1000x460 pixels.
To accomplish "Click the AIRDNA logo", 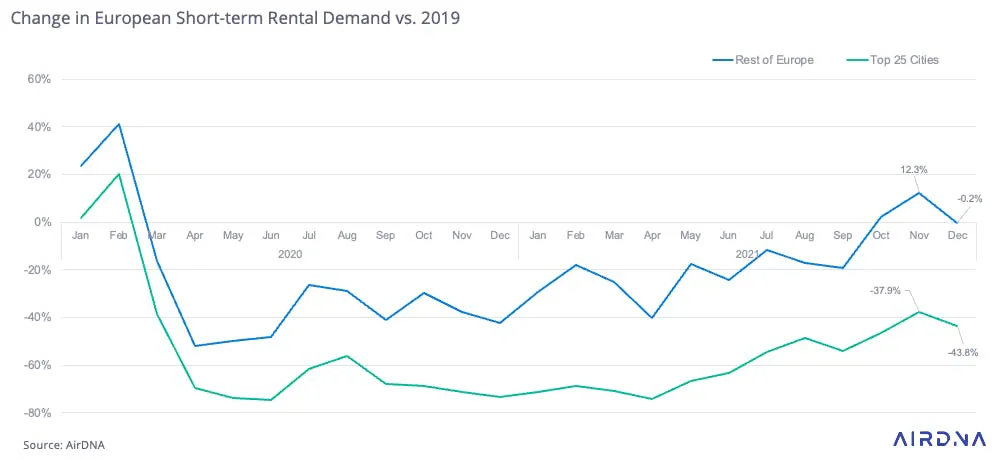I will click(x=937, y=439).
